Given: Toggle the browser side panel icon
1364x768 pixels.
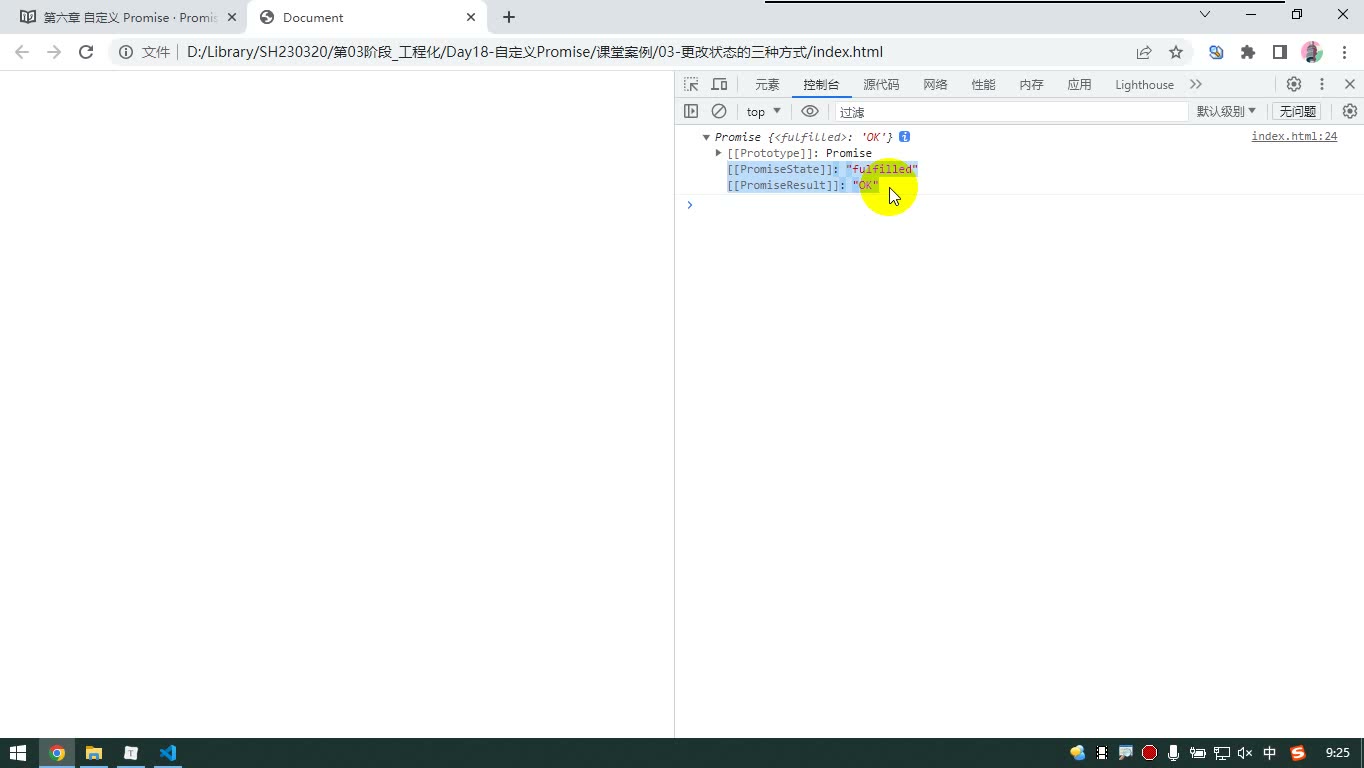Looking at the screenshot, I should coord(1280,52).
